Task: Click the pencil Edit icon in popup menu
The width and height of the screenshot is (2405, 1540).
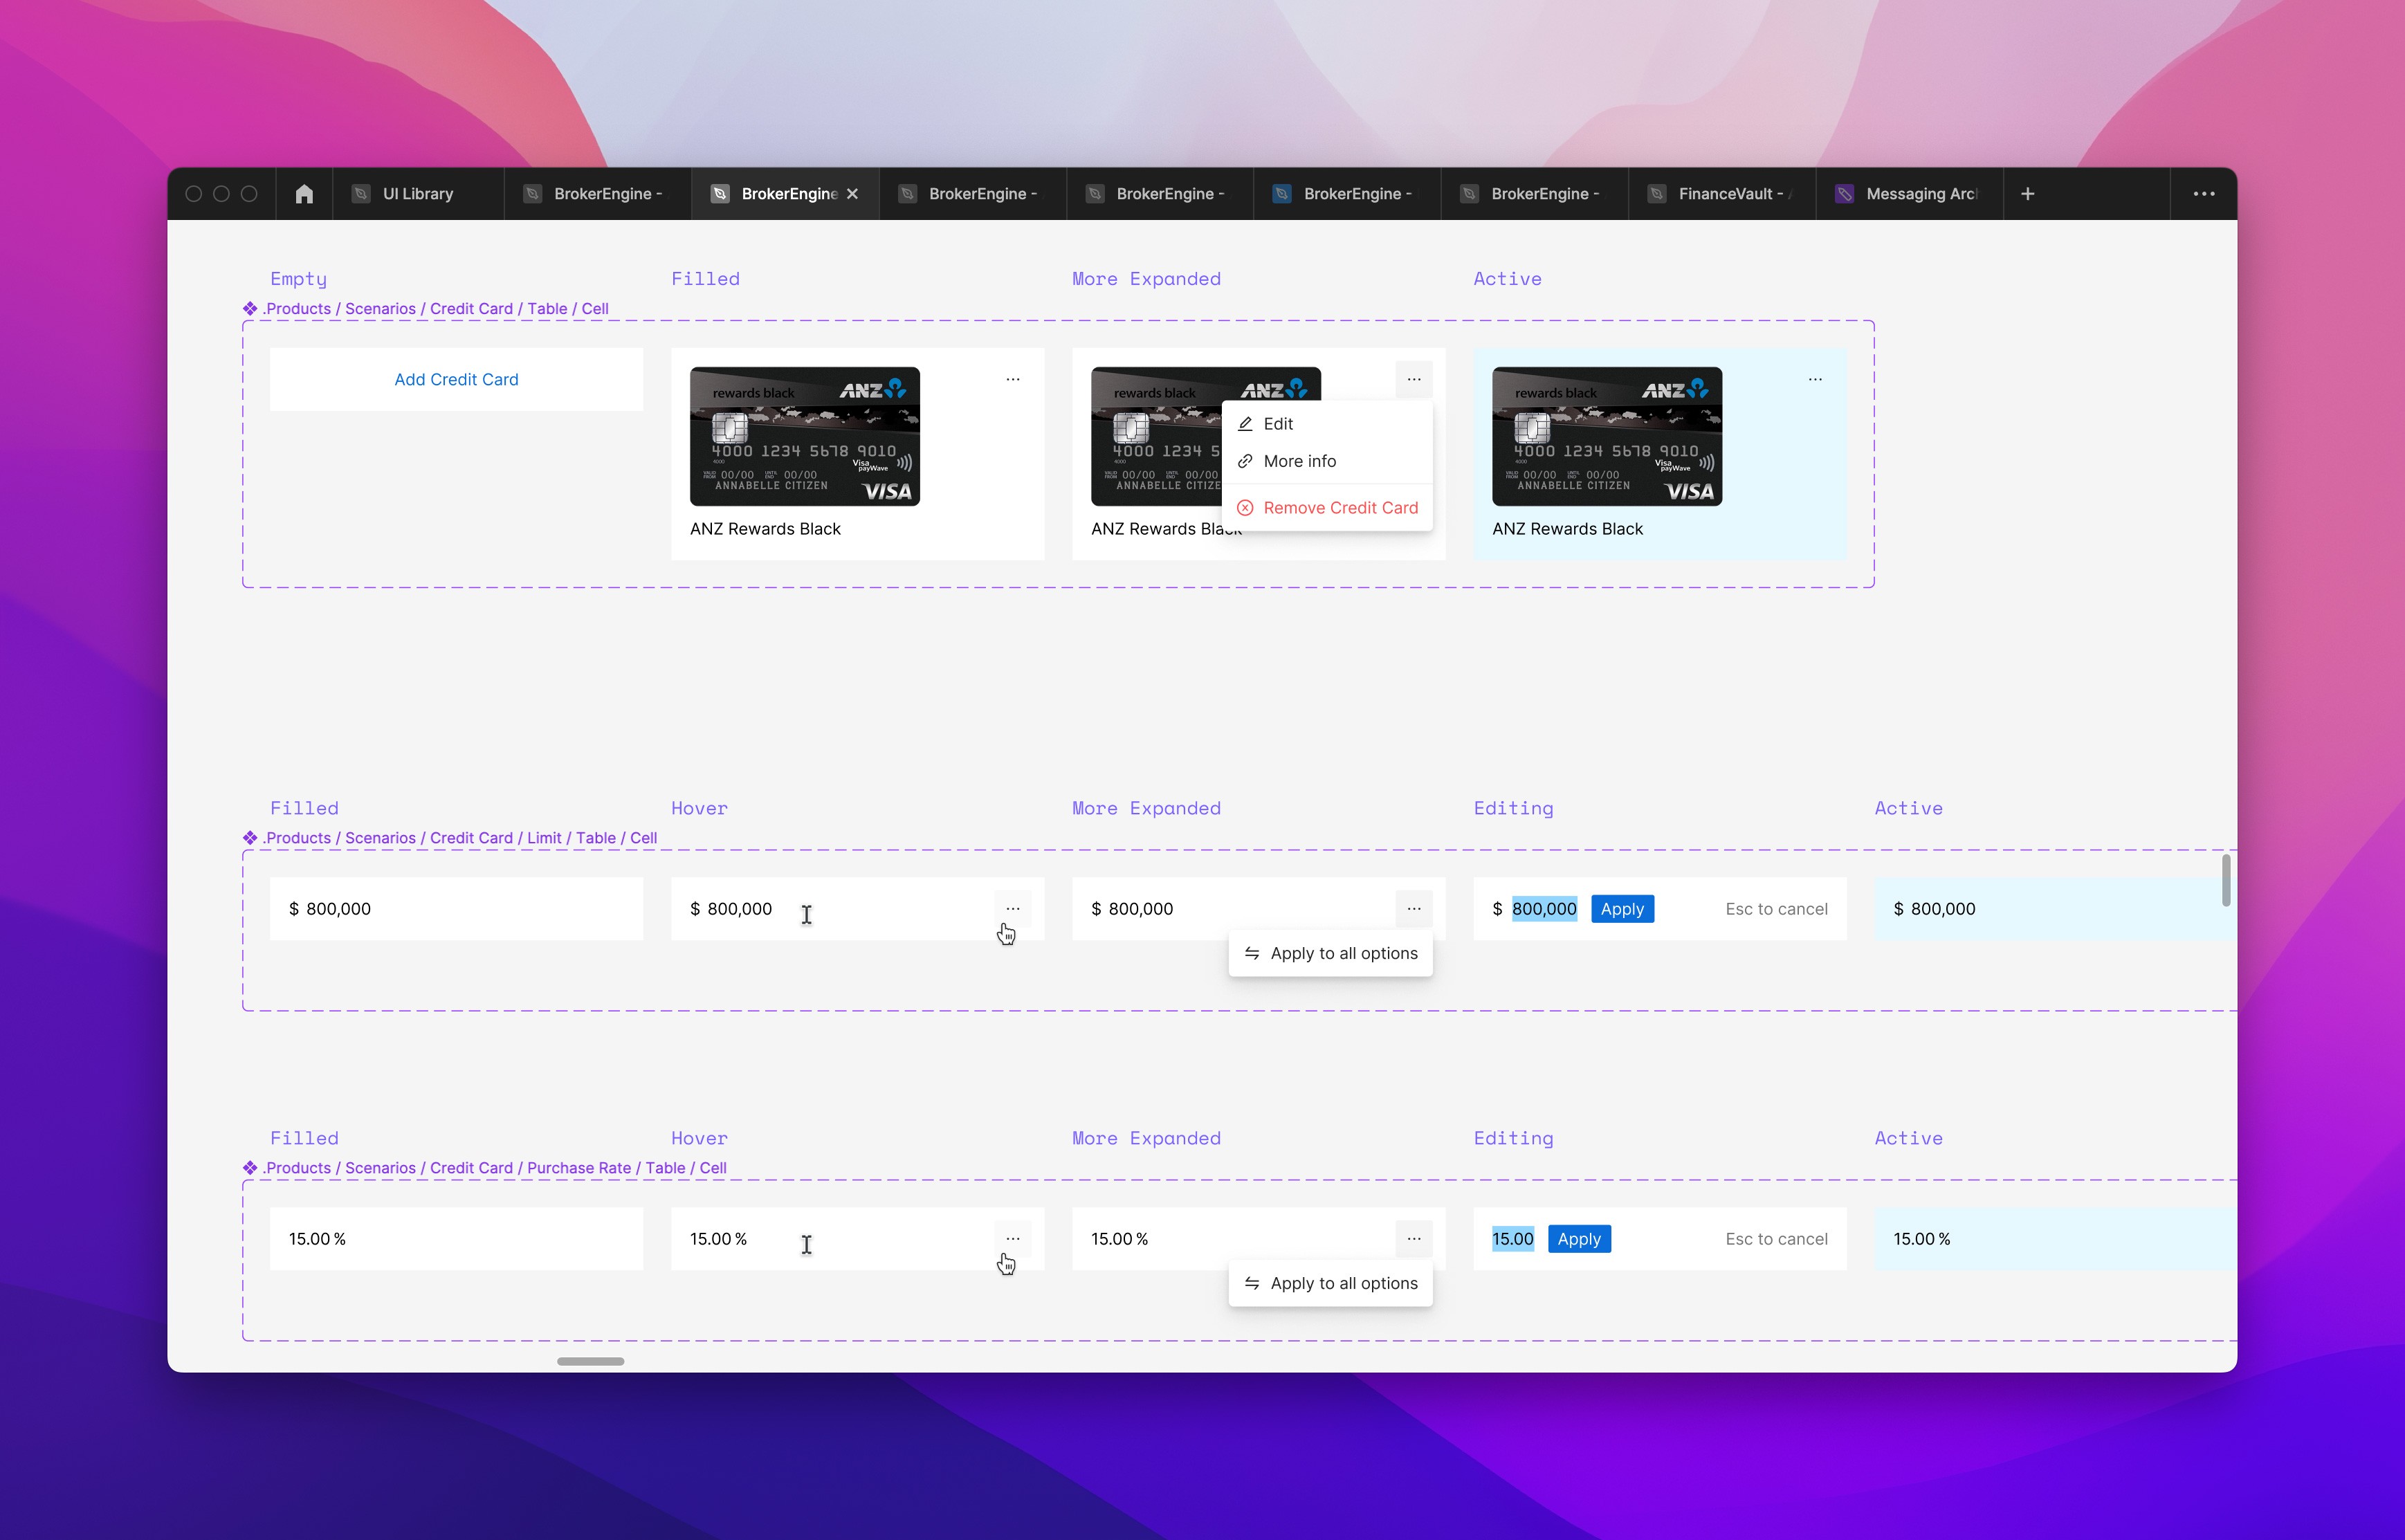Action: (x=1245, y=424)
